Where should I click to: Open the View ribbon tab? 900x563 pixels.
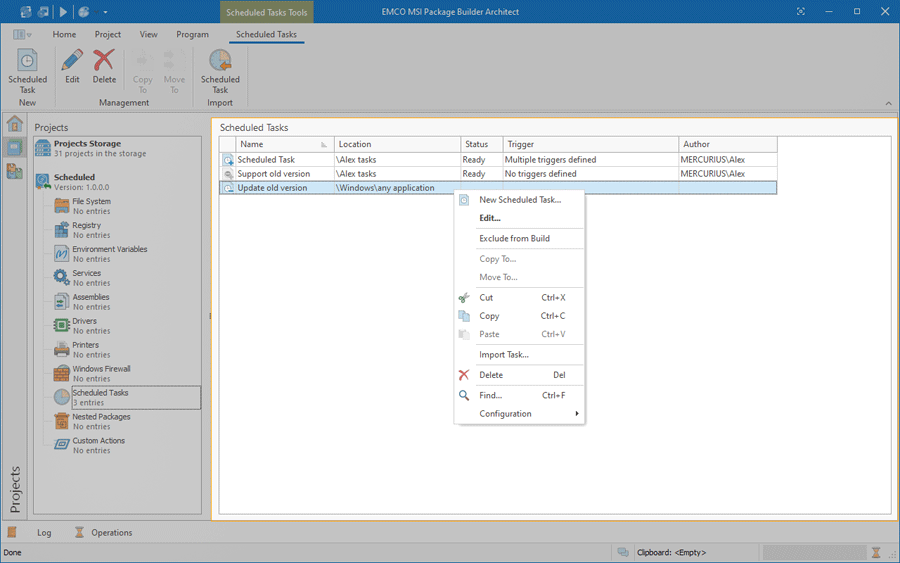point(149,34)
